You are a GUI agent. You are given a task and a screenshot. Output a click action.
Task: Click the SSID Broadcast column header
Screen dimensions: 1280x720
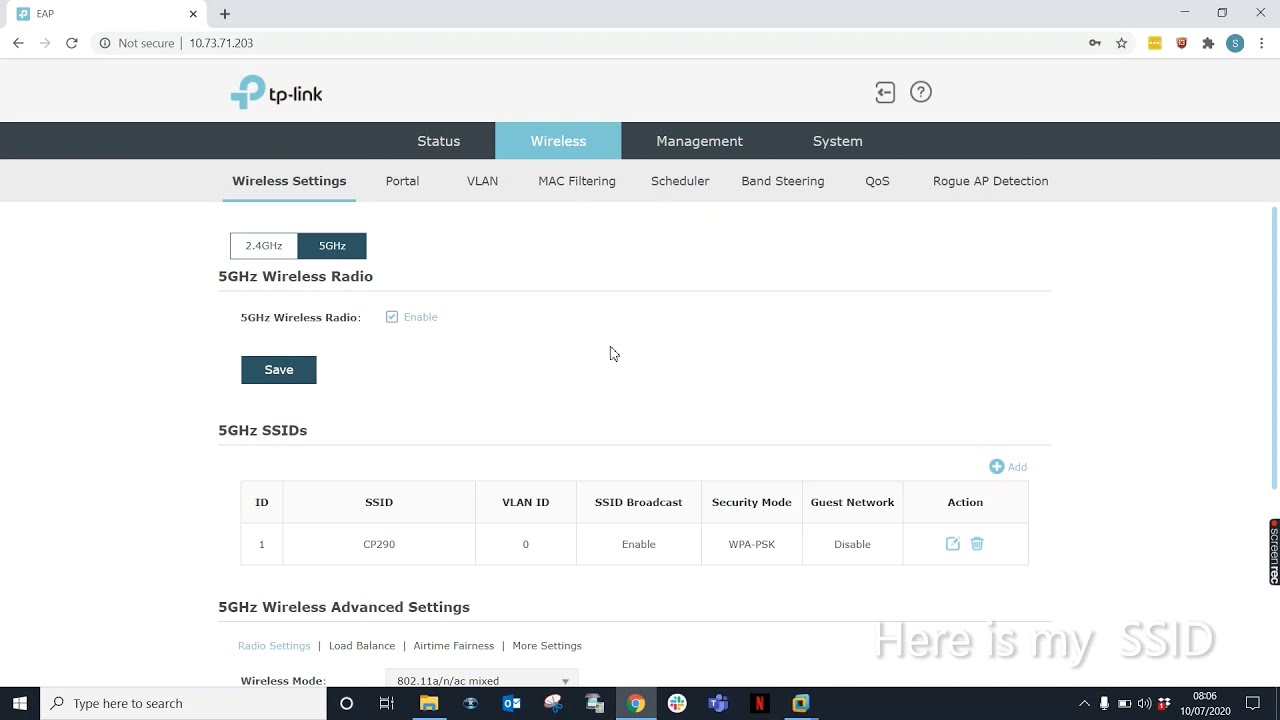[x=639, y=502]
